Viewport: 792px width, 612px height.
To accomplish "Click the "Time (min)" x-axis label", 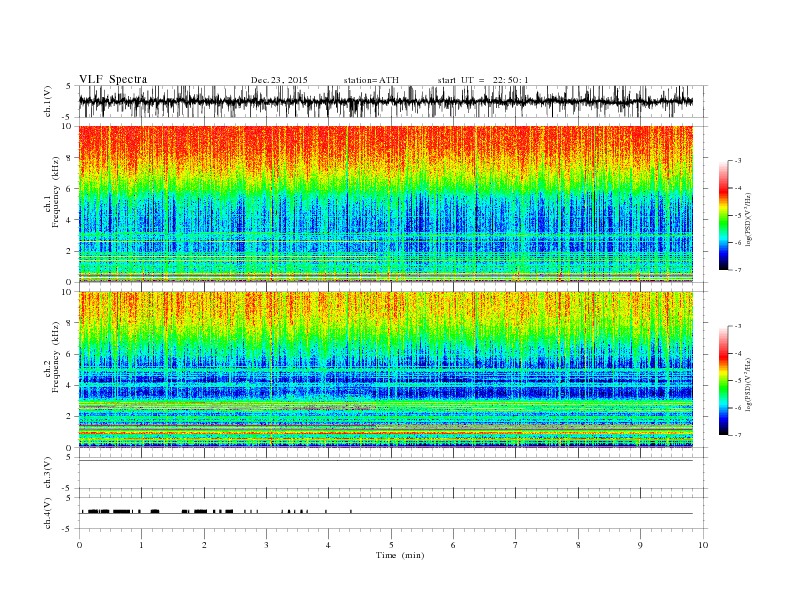I will pos(400,555).
